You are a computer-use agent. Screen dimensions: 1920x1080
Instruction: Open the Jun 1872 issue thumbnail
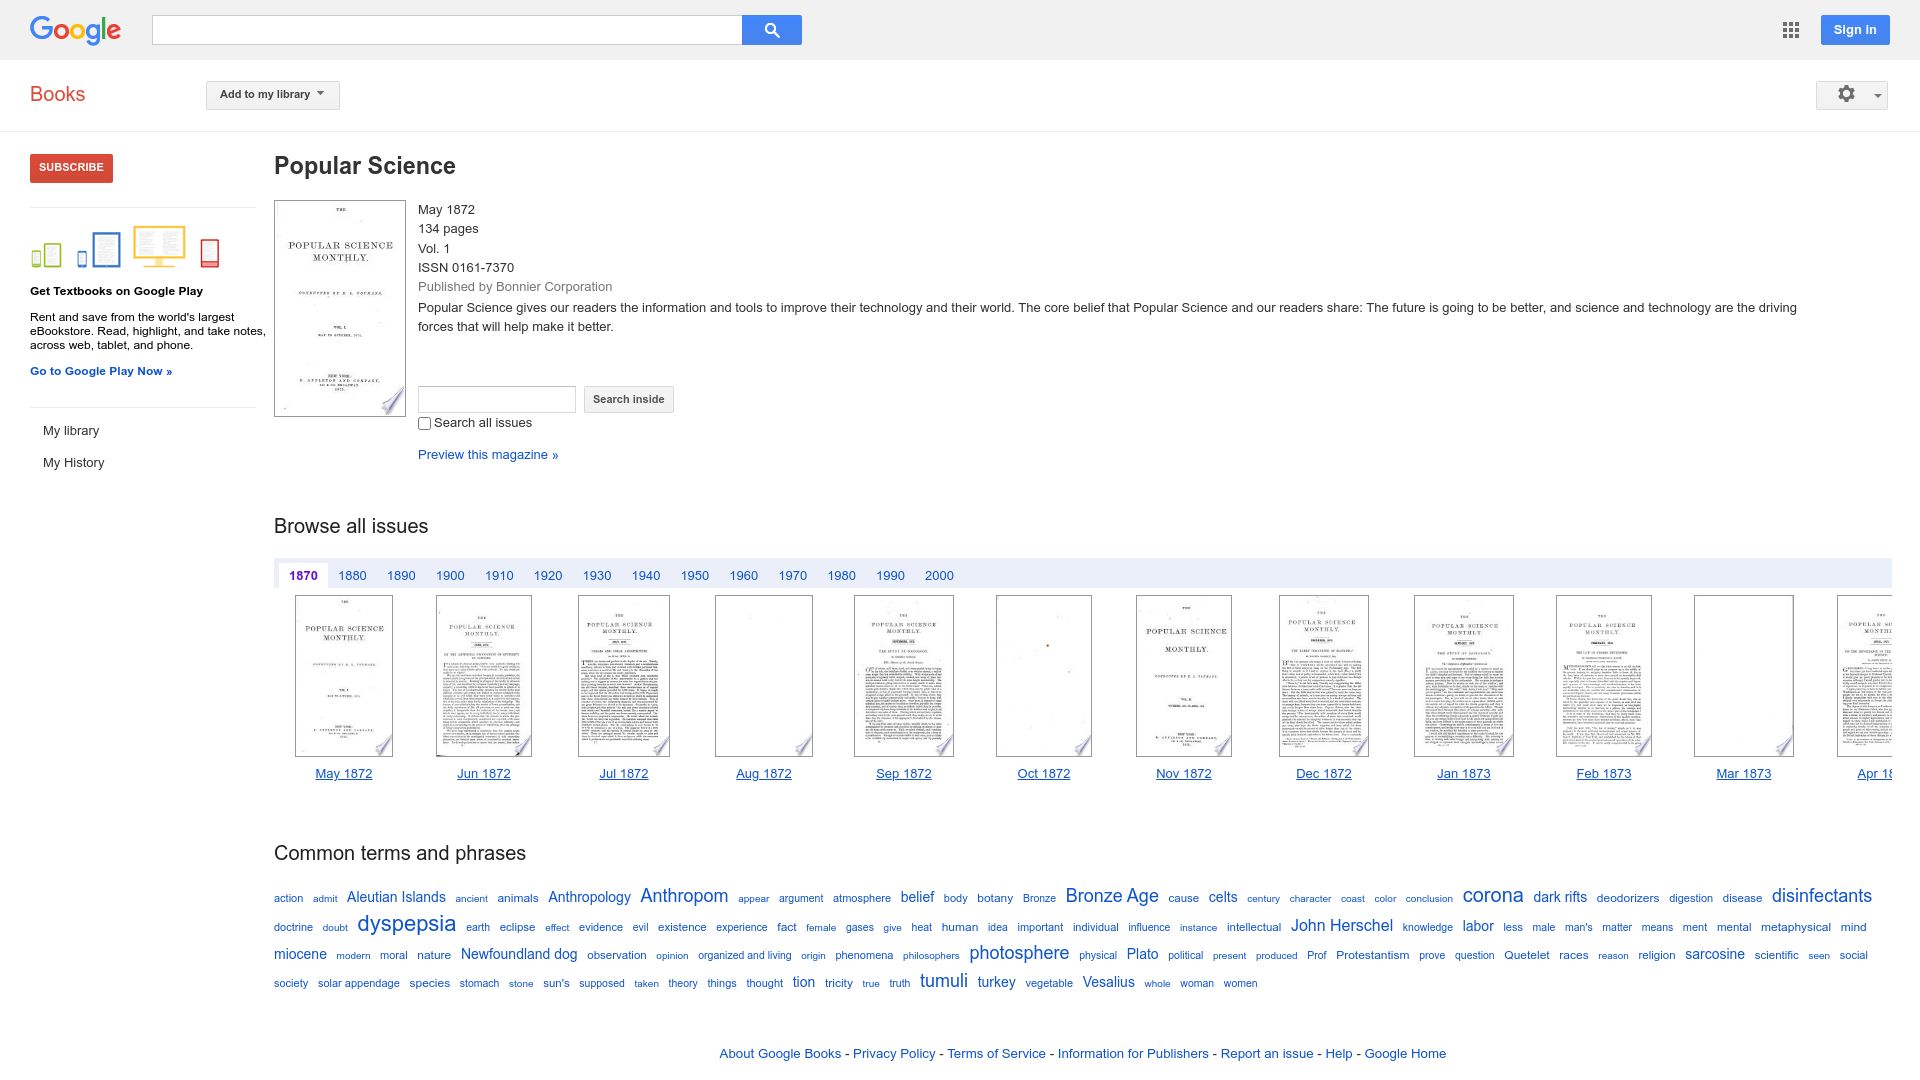pyautogui.click(x=484, y=676)
